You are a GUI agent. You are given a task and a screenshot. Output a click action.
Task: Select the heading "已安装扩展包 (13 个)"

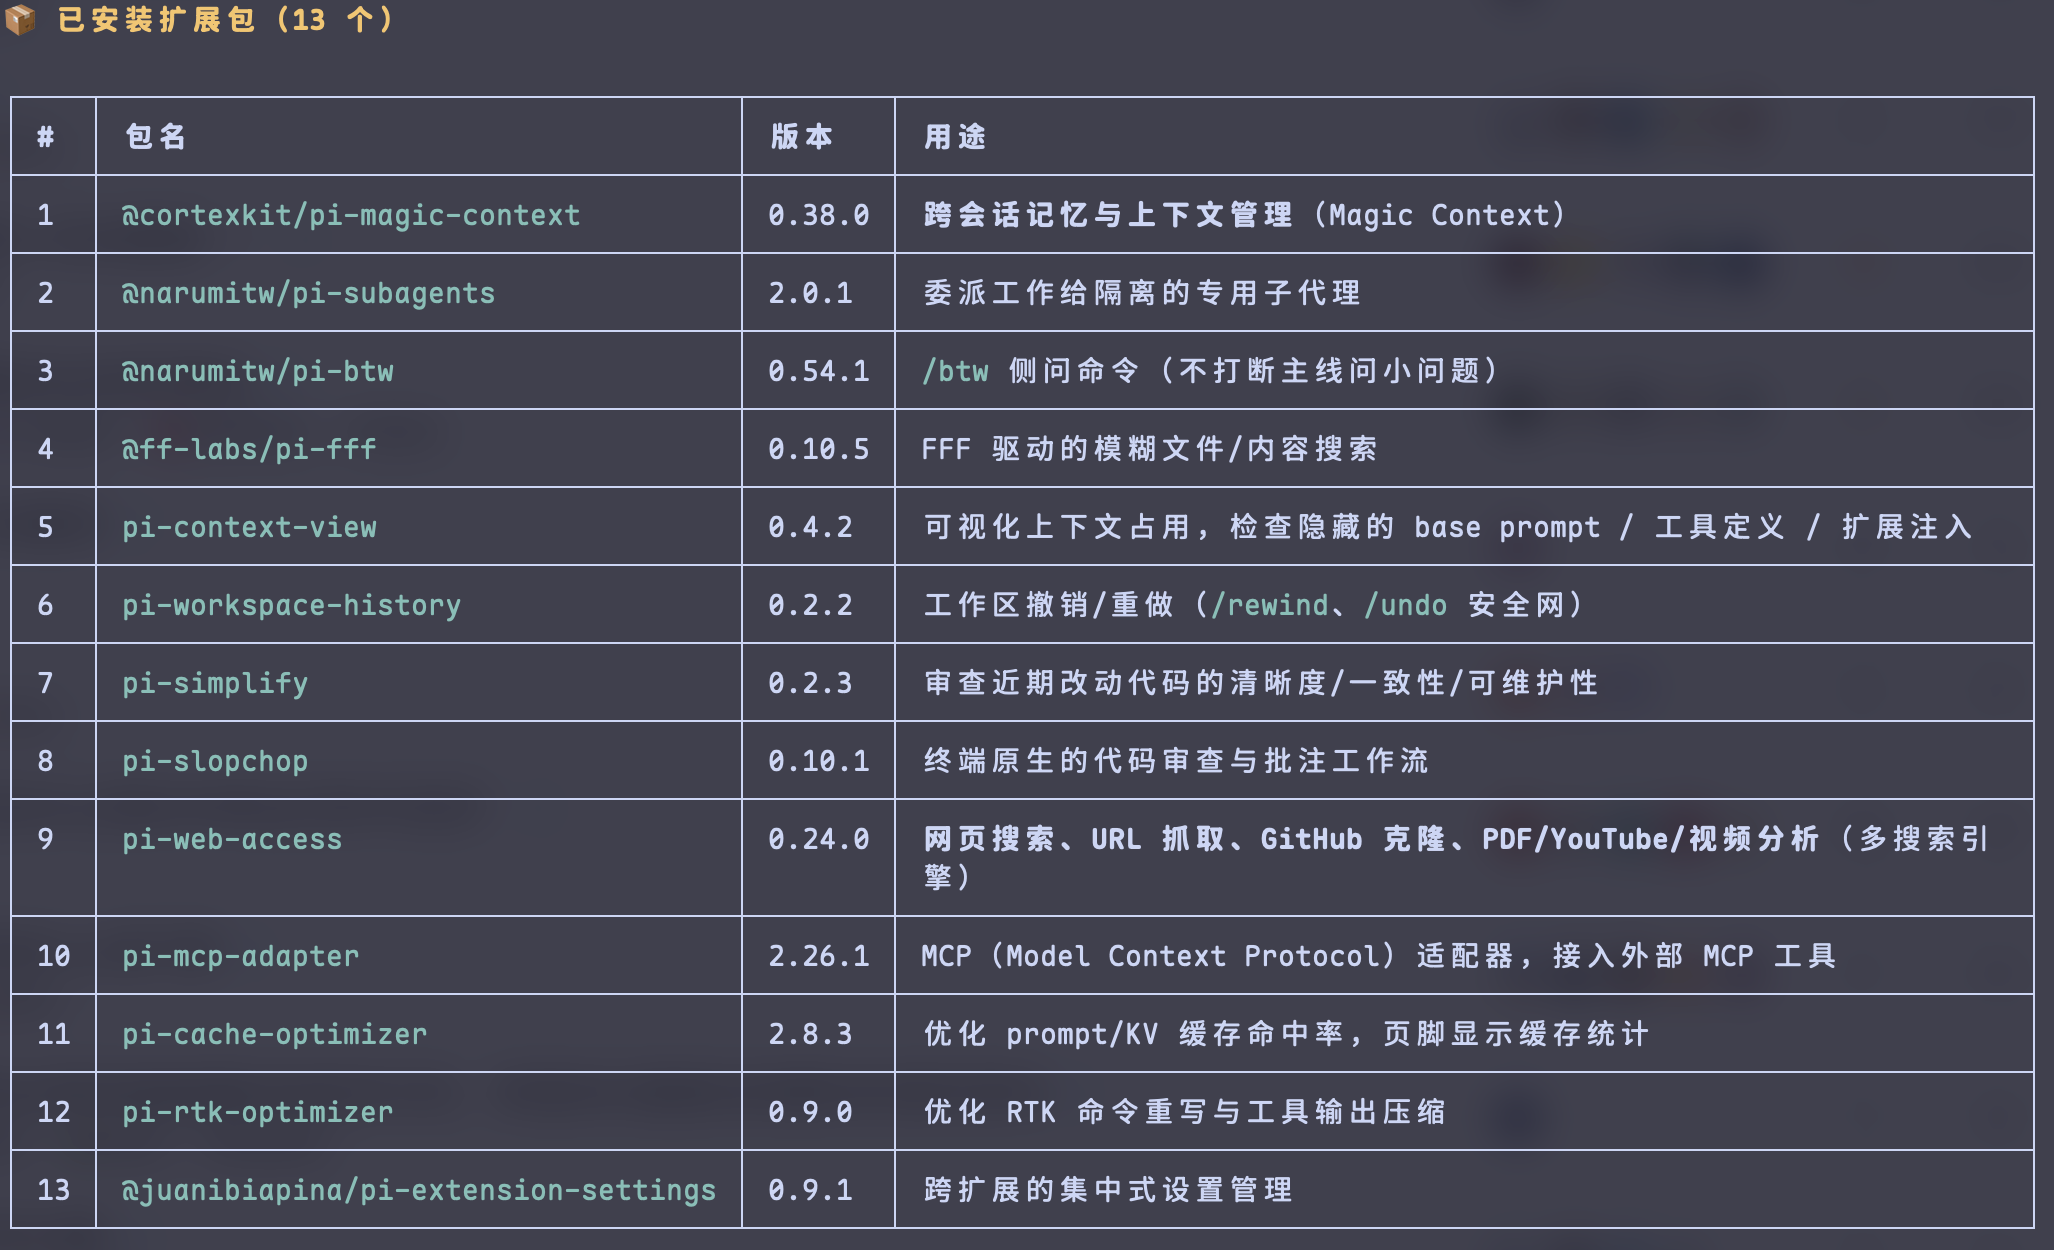227,19
